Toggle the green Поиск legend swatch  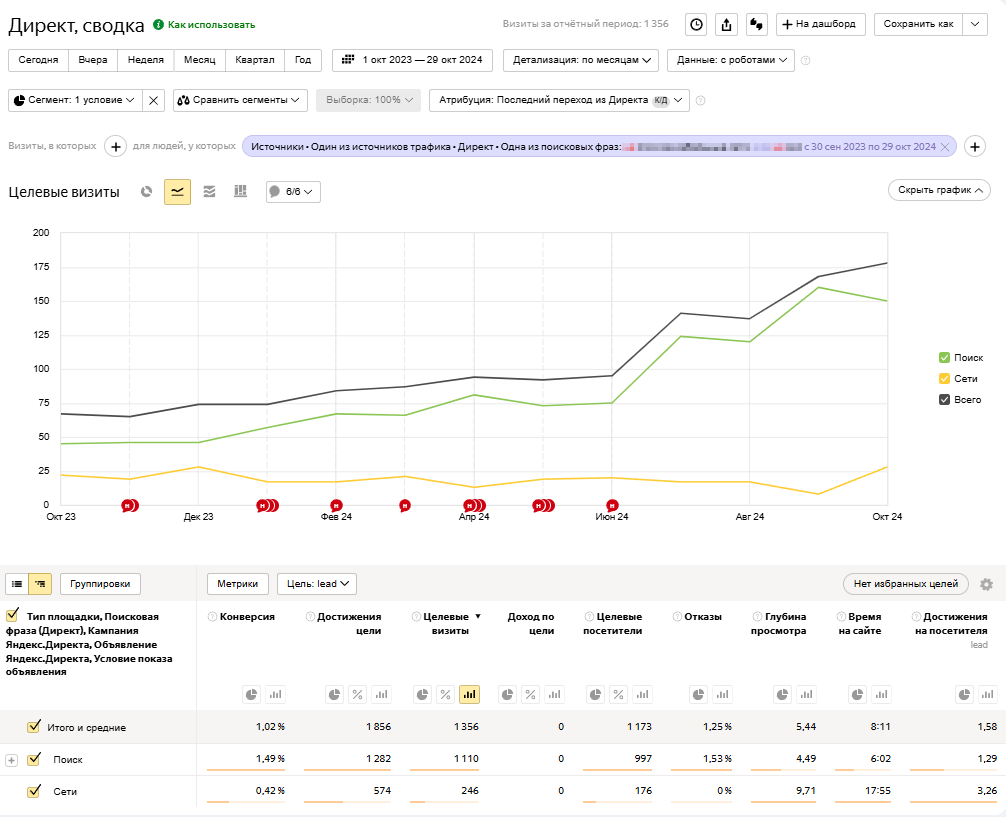[945, 357]
